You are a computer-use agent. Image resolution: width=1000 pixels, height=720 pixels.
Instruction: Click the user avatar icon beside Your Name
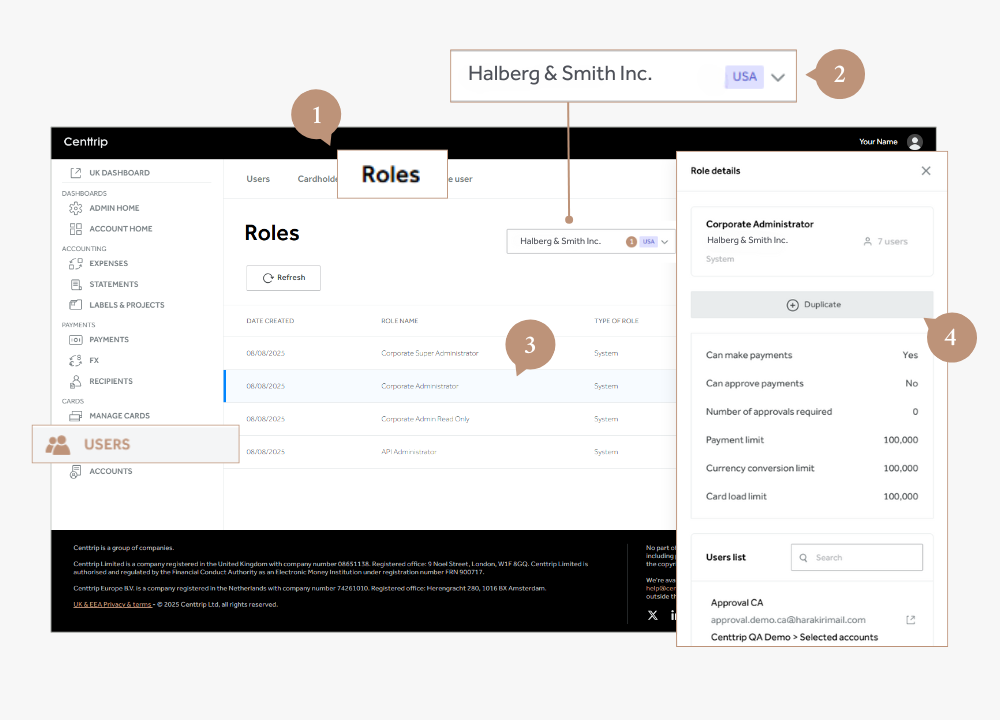915,142
